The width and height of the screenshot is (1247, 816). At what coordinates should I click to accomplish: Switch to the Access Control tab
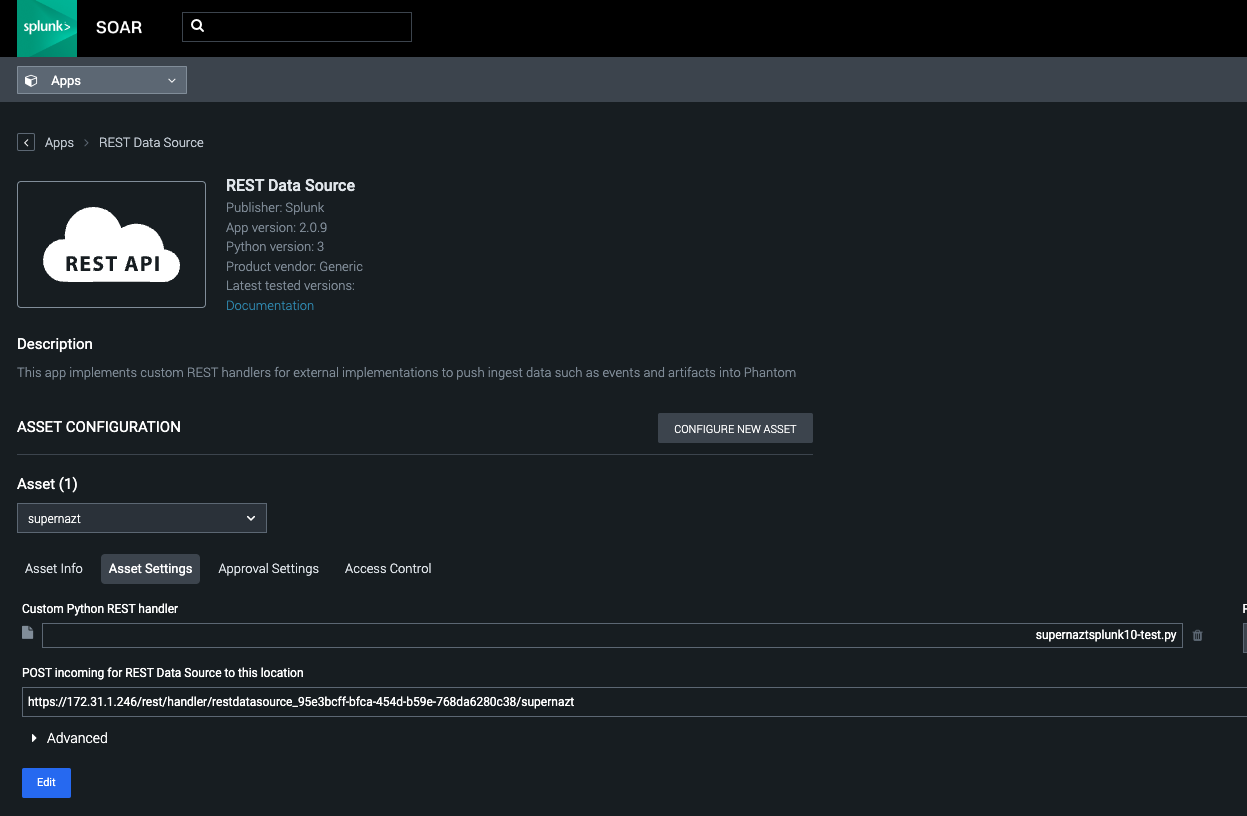(x=387, y=568)
